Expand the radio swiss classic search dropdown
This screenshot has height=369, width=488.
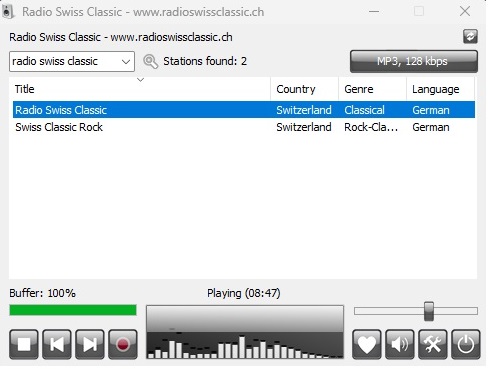pos(126,62)
